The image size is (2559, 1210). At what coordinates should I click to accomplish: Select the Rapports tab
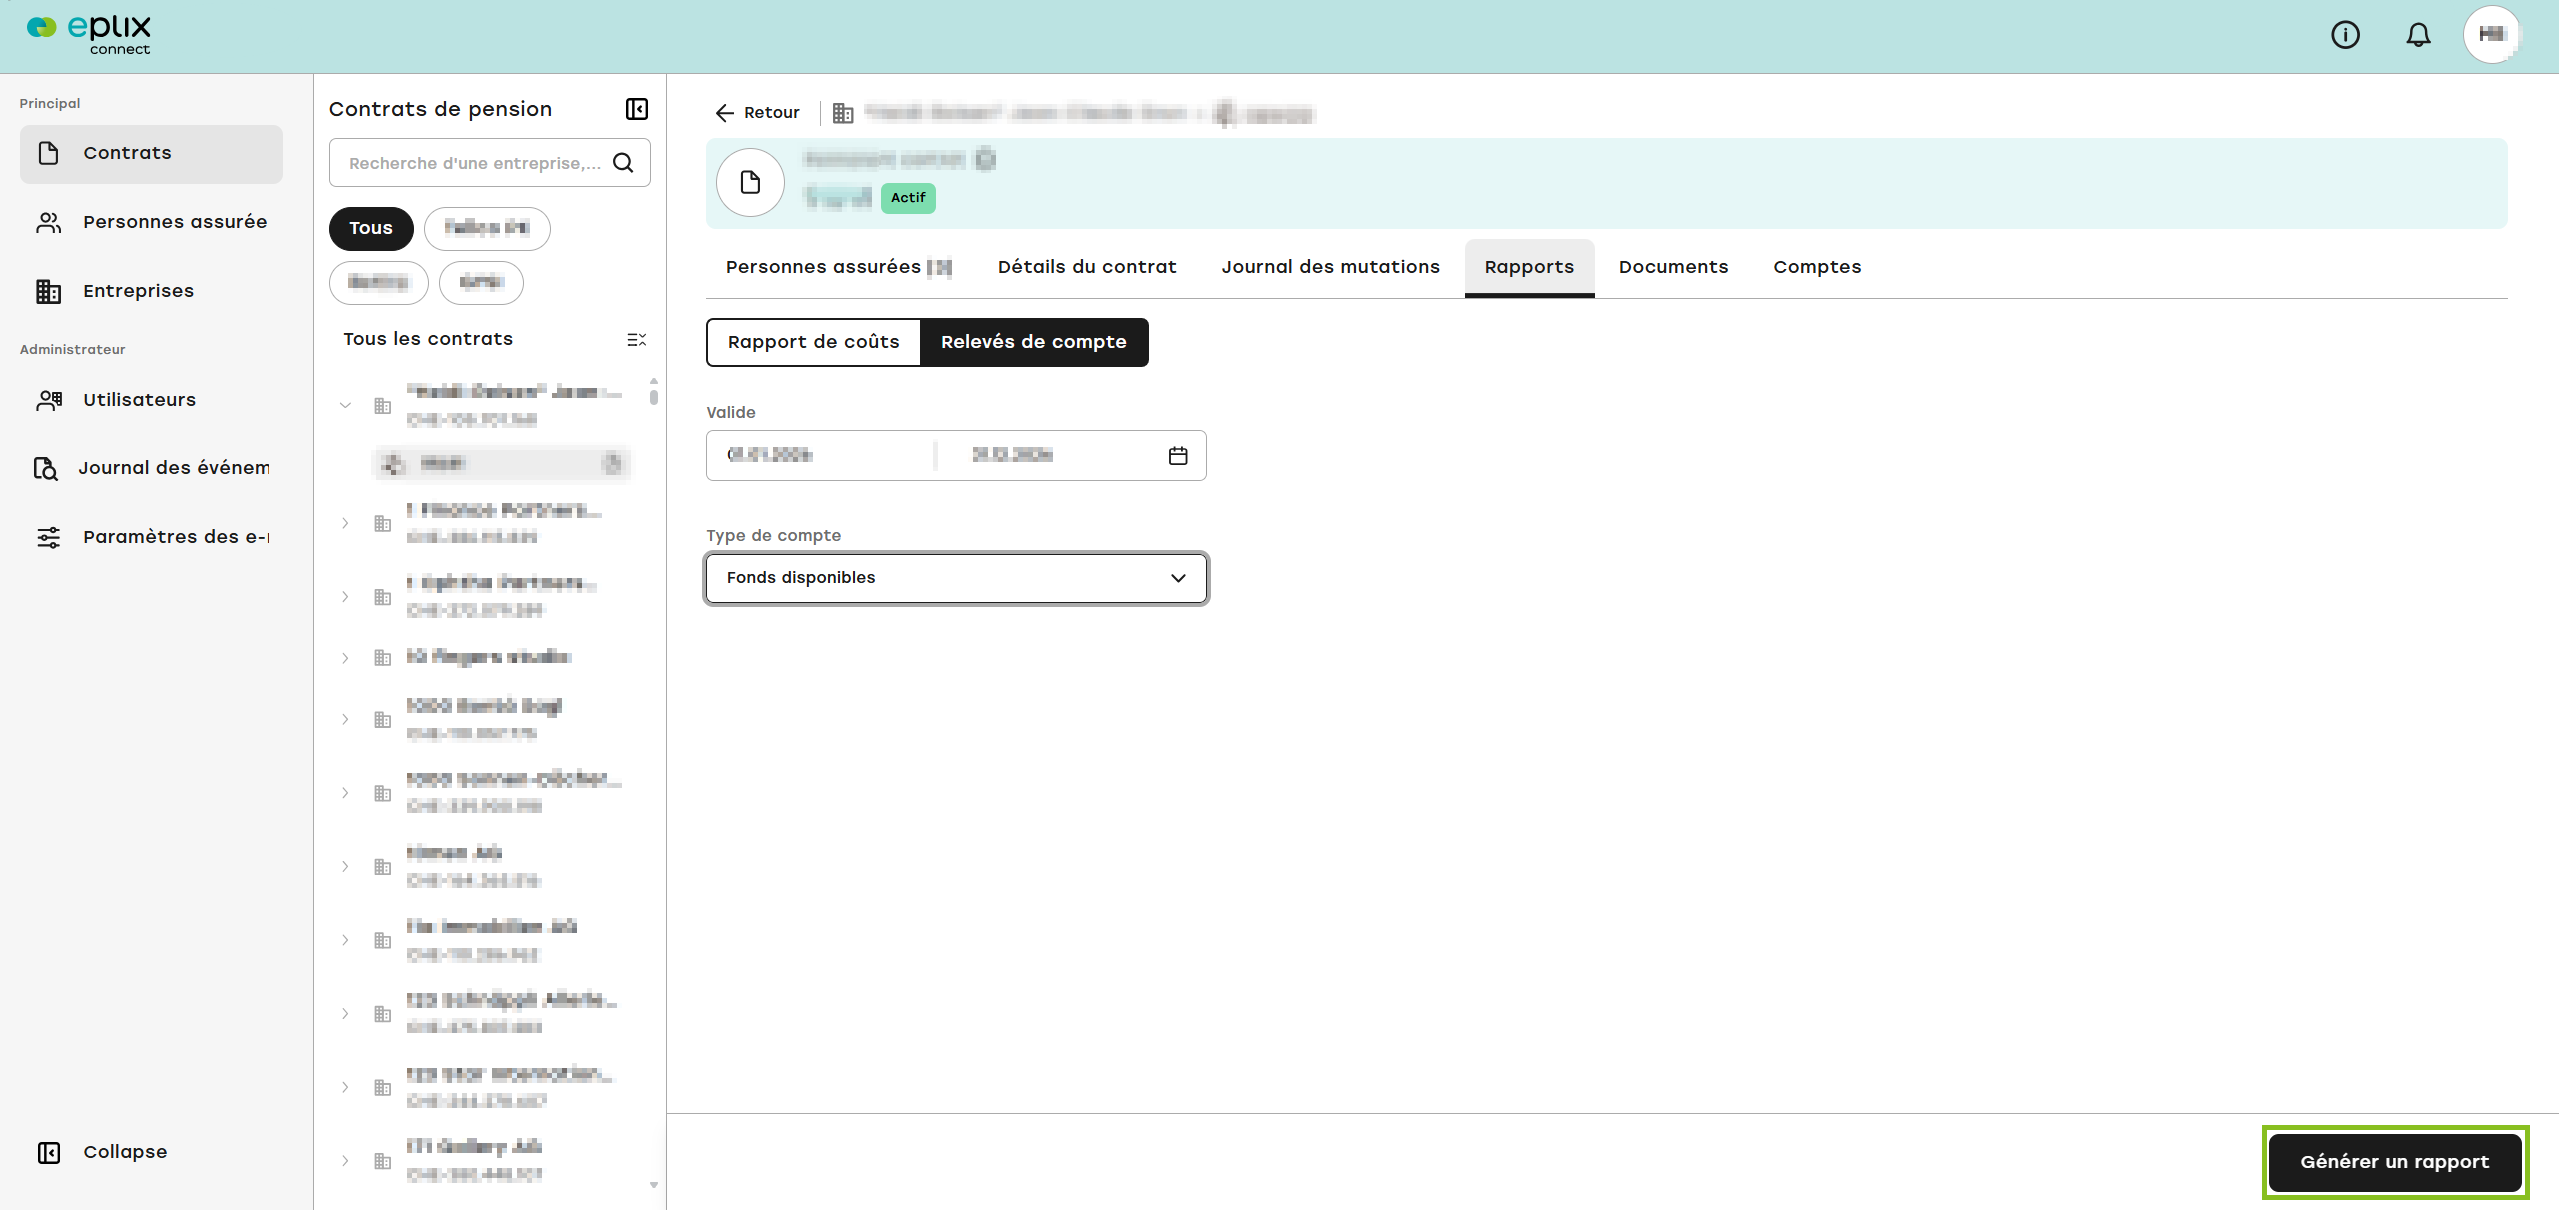[1529, 267]
